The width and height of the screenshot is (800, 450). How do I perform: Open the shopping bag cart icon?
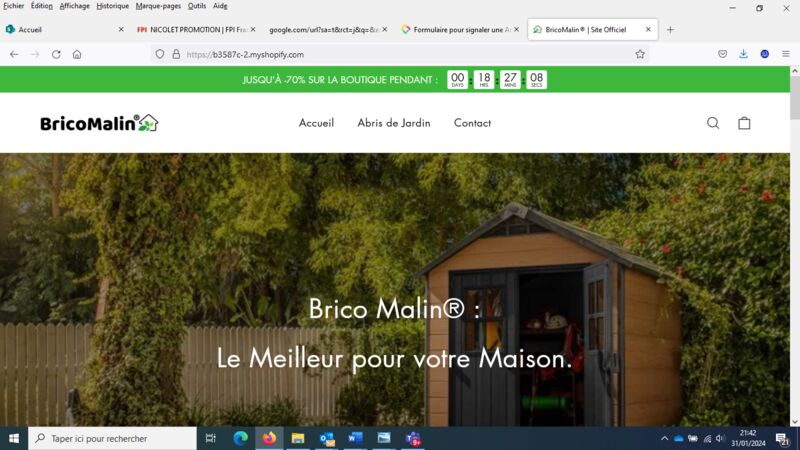(x=744, y=123)
